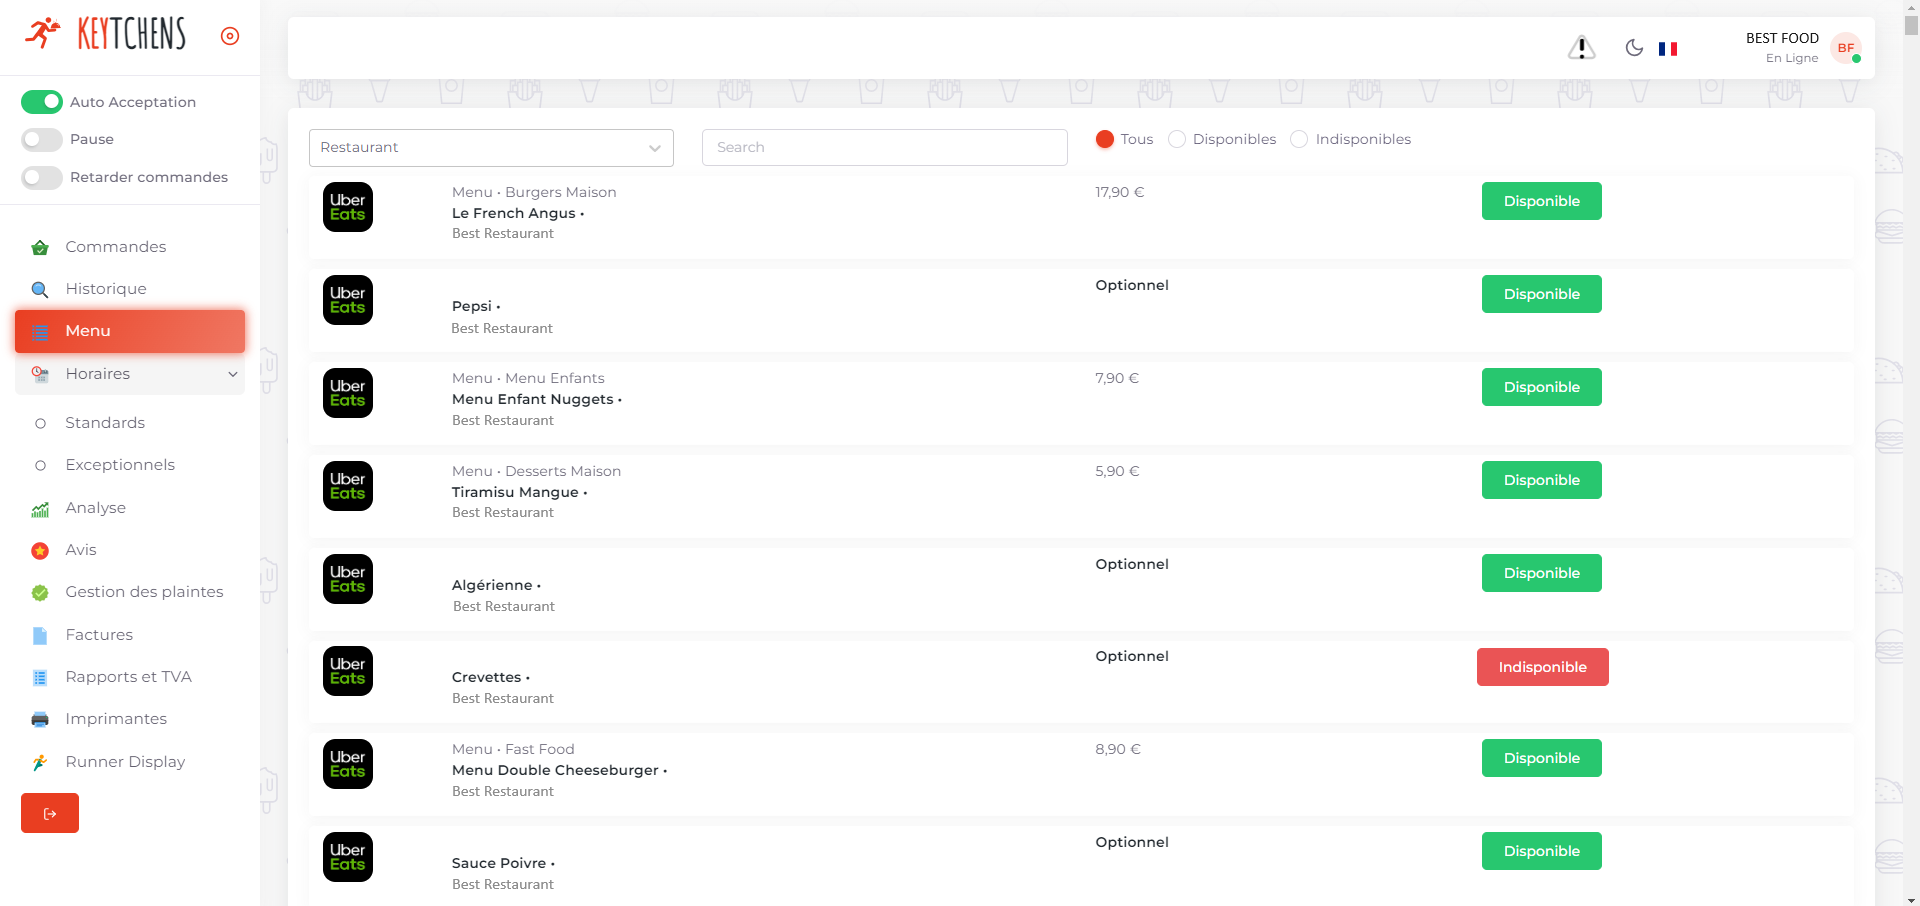Enable the Pause toggle
1920x906 pixels.
[42, 140]
